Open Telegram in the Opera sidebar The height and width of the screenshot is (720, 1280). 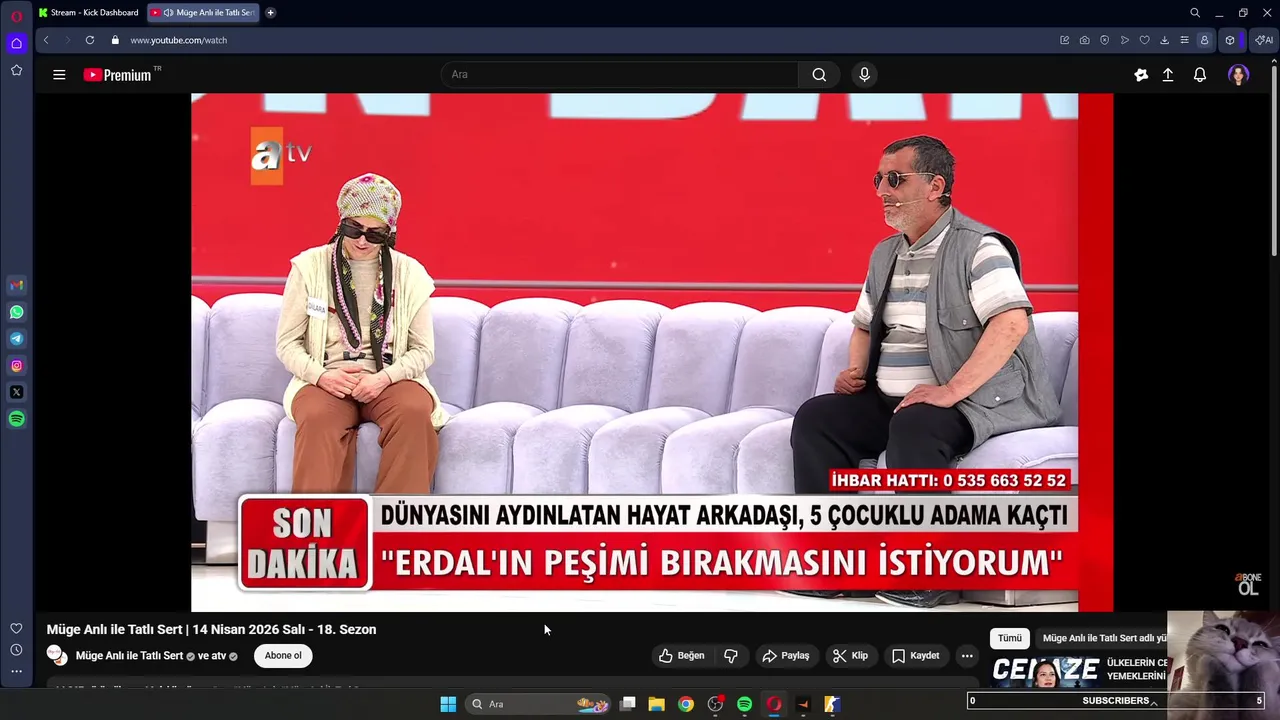[16, 339]
